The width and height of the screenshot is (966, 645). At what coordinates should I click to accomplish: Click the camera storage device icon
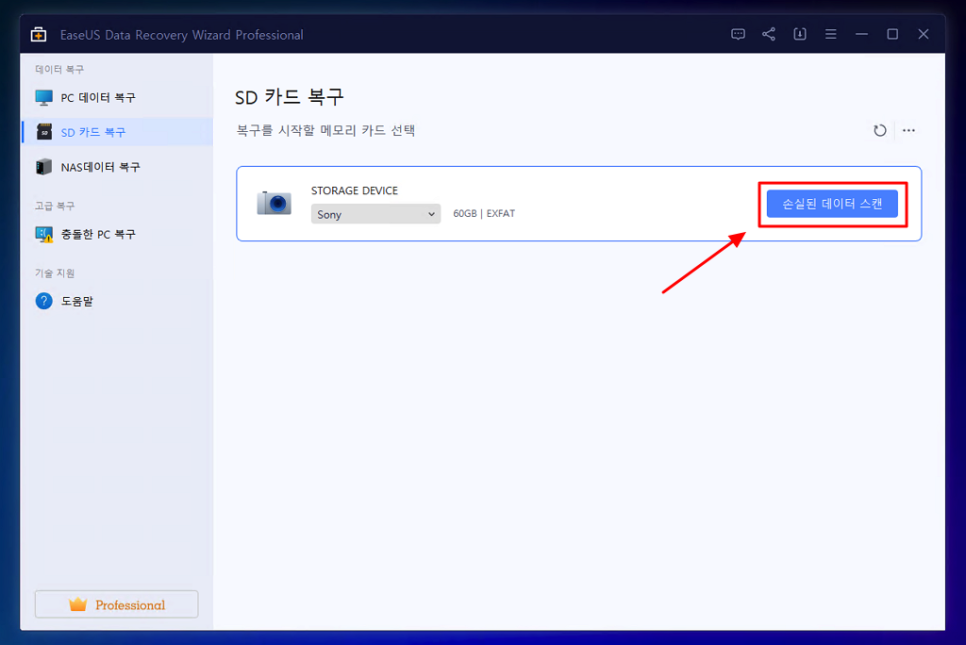coord(274,203)
